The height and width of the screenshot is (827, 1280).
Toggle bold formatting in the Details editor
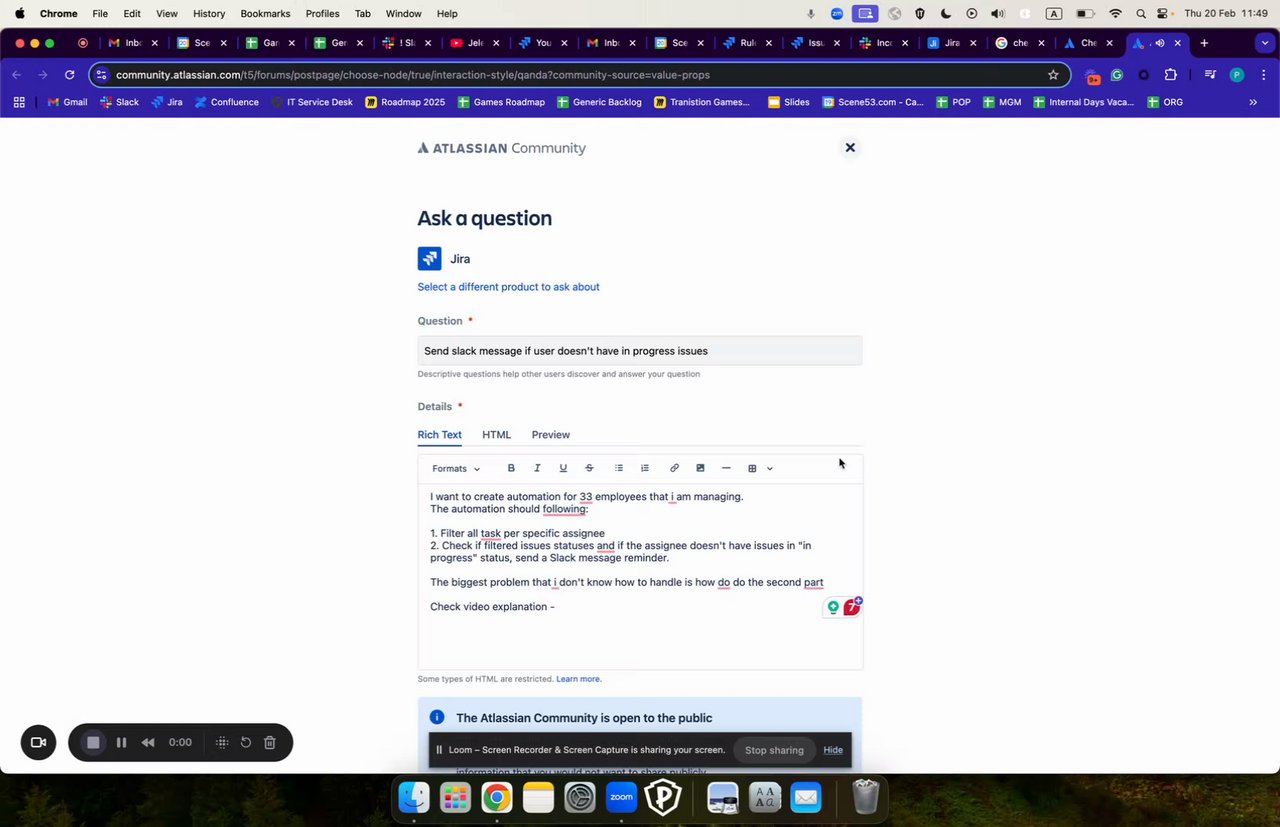click(511, 468)
